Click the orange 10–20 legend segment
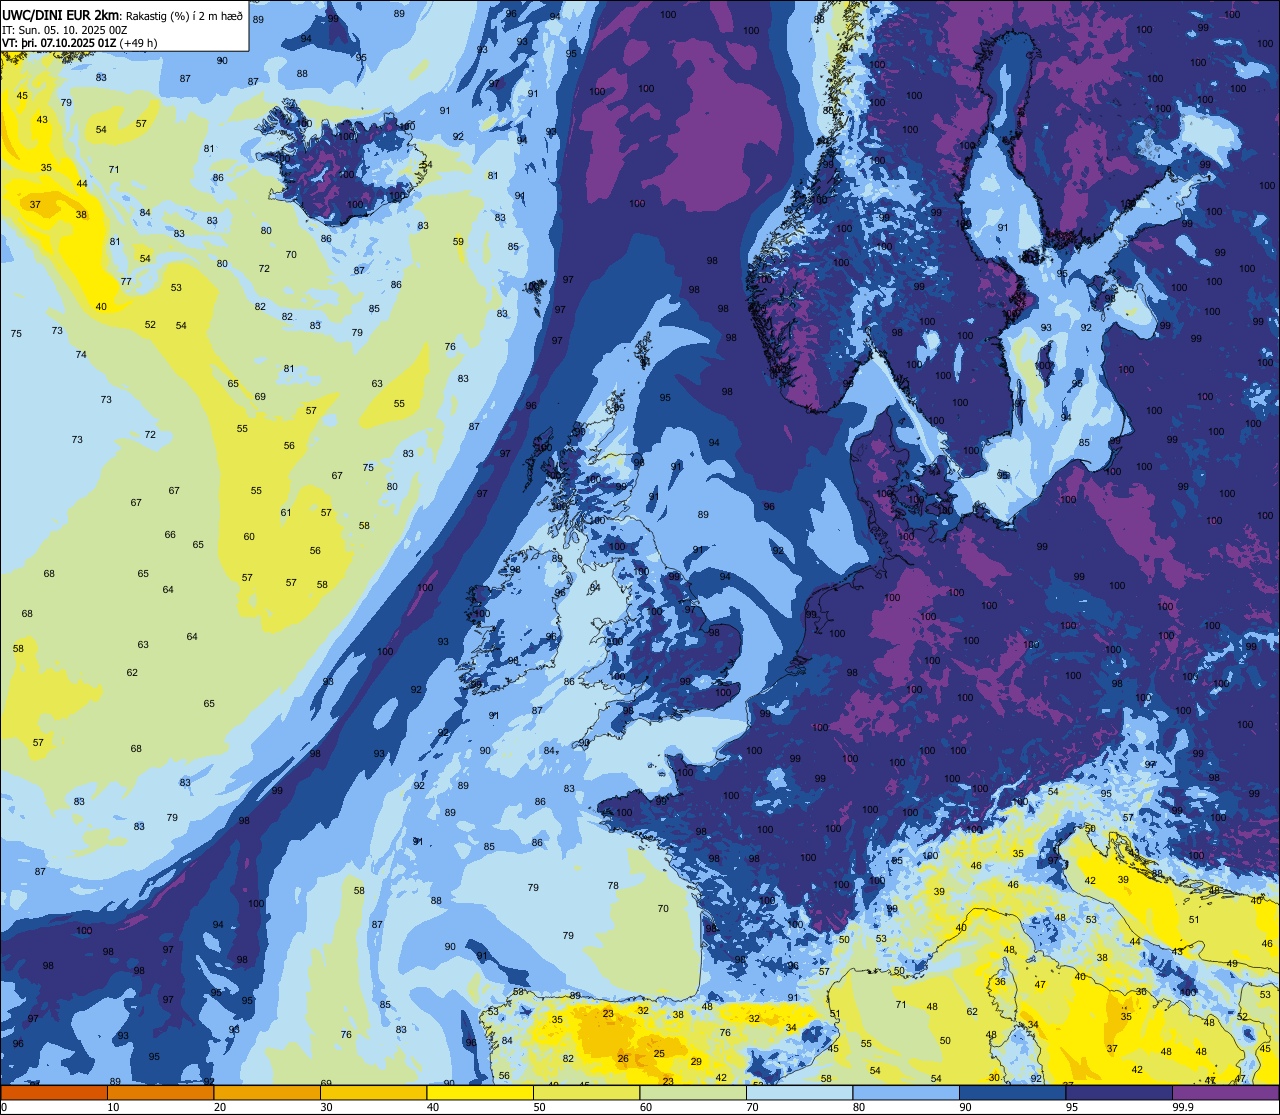Viewport: 1280px width, 1115px height. point(160,1092)
